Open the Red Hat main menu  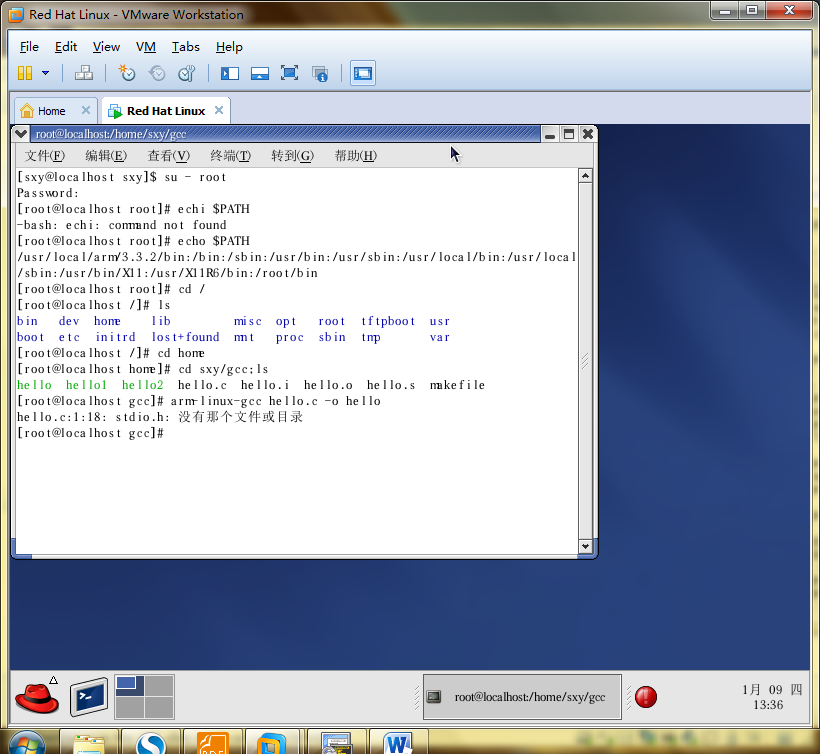click(37, 696)
